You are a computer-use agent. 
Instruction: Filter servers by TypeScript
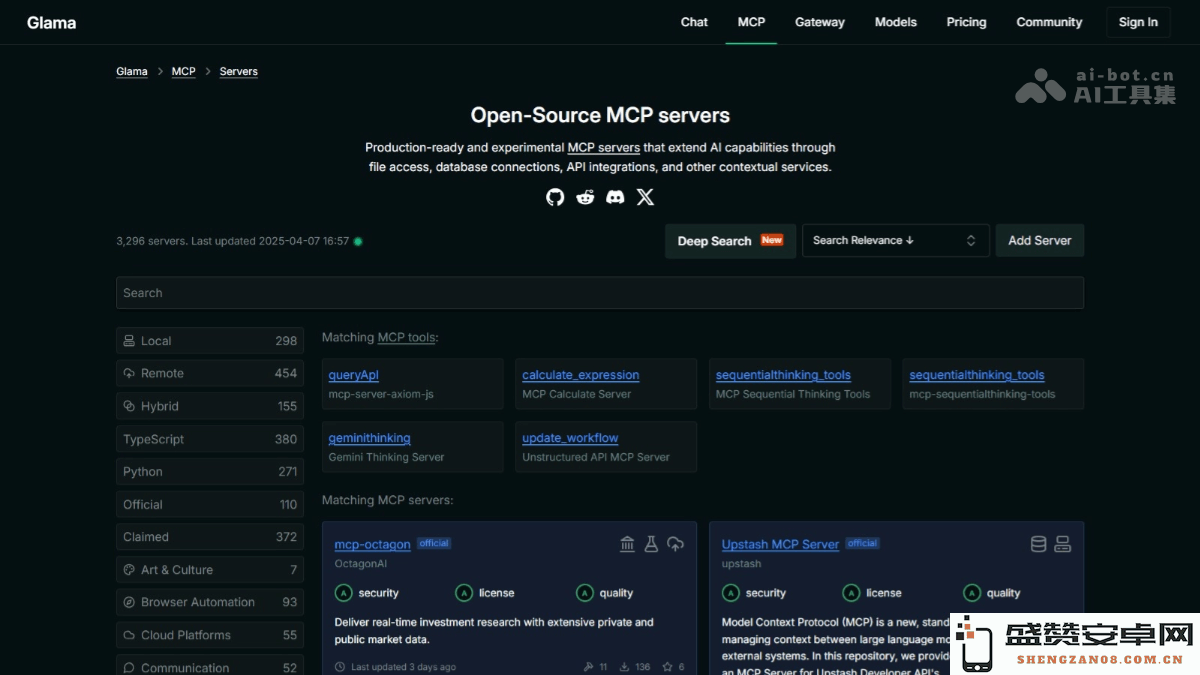point(210,439)
